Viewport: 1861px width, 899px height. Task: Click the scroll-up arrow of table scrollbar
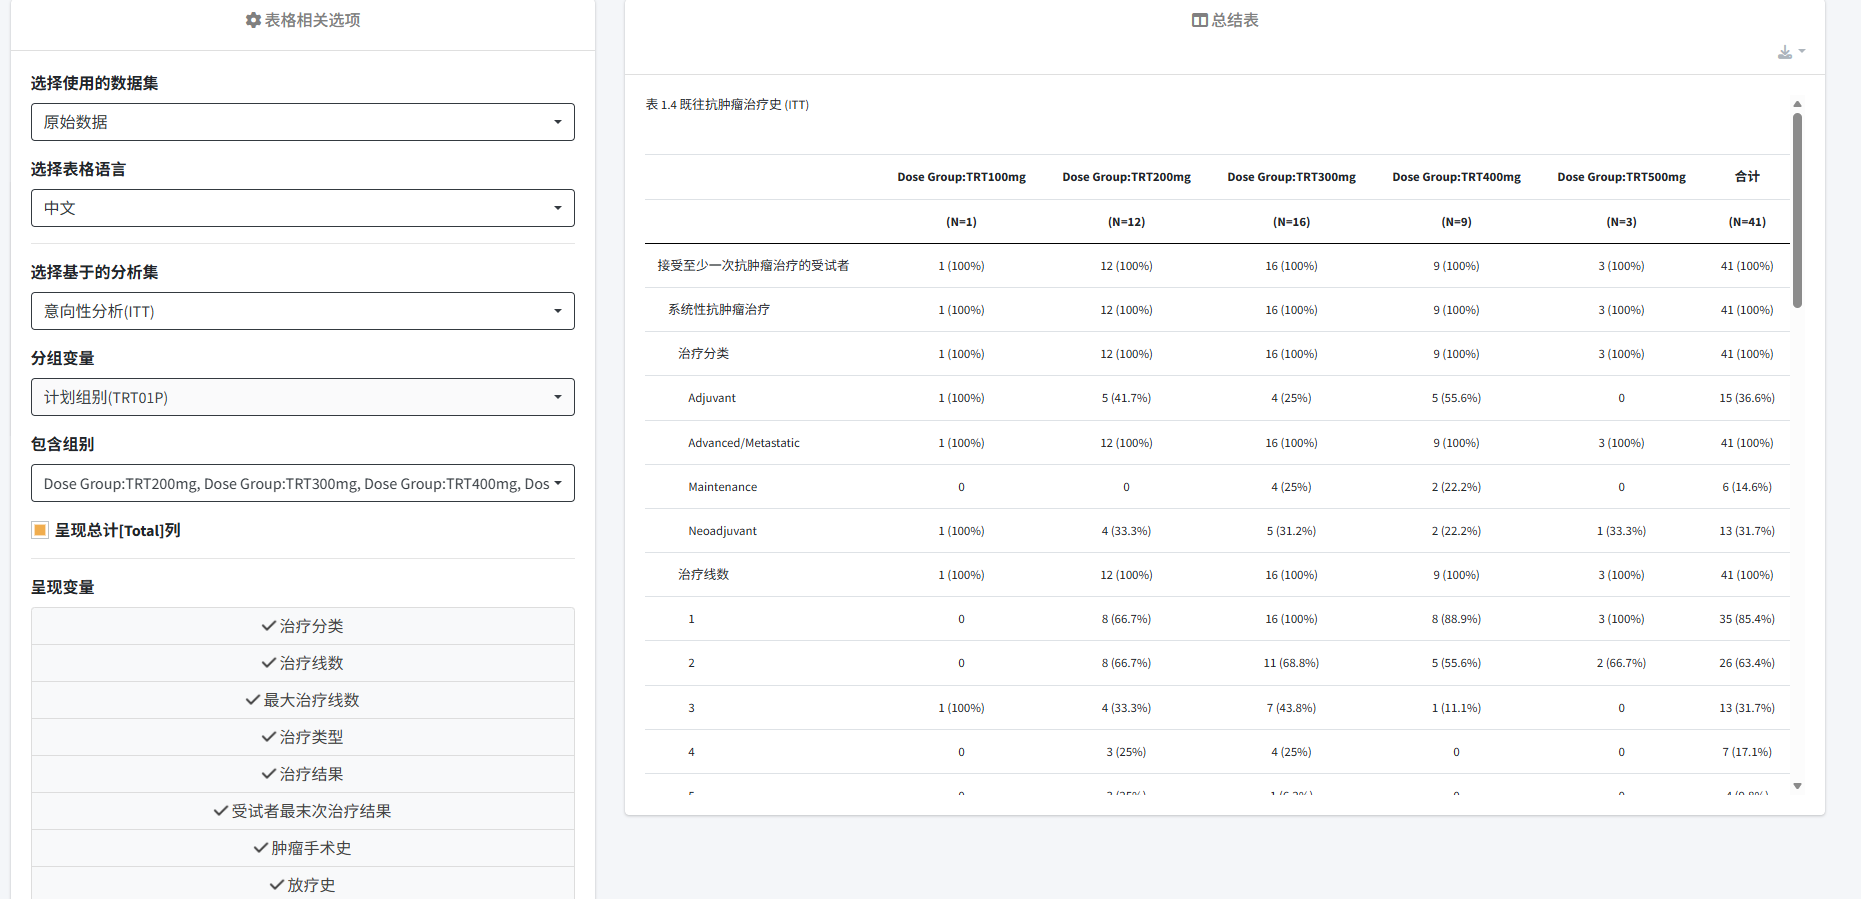1797,104
